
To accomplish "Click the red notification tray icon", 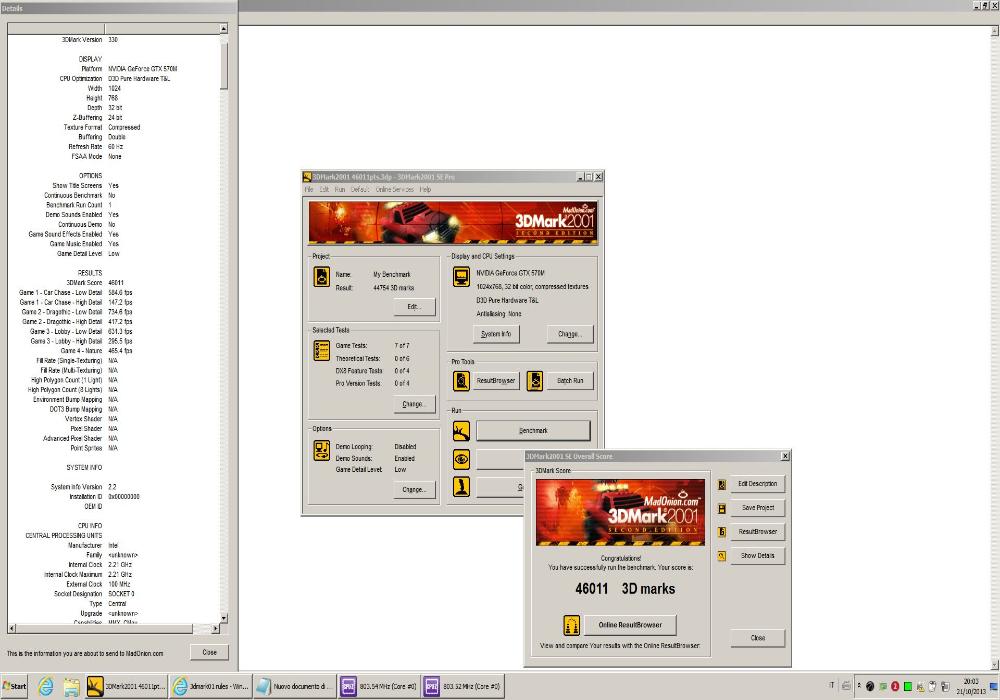I will (895, 687).
